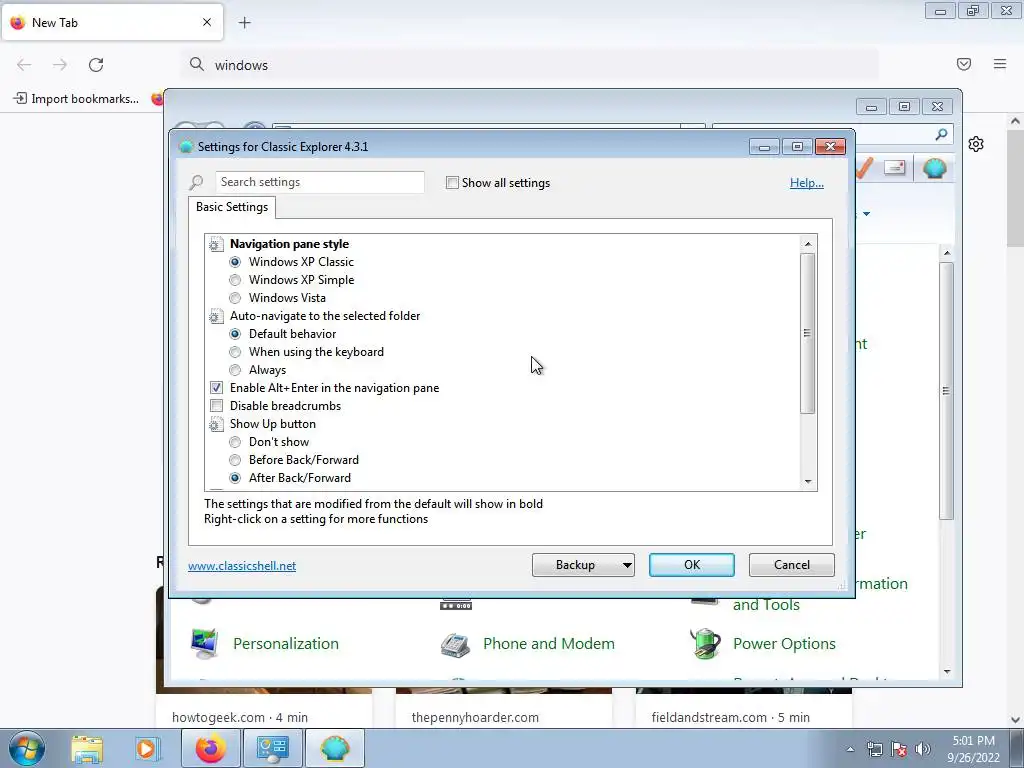The height and width of the screenshot is (768, 1024).
Task: Launch Windows Media Player from the taskbar
Action: pos(147,749)
